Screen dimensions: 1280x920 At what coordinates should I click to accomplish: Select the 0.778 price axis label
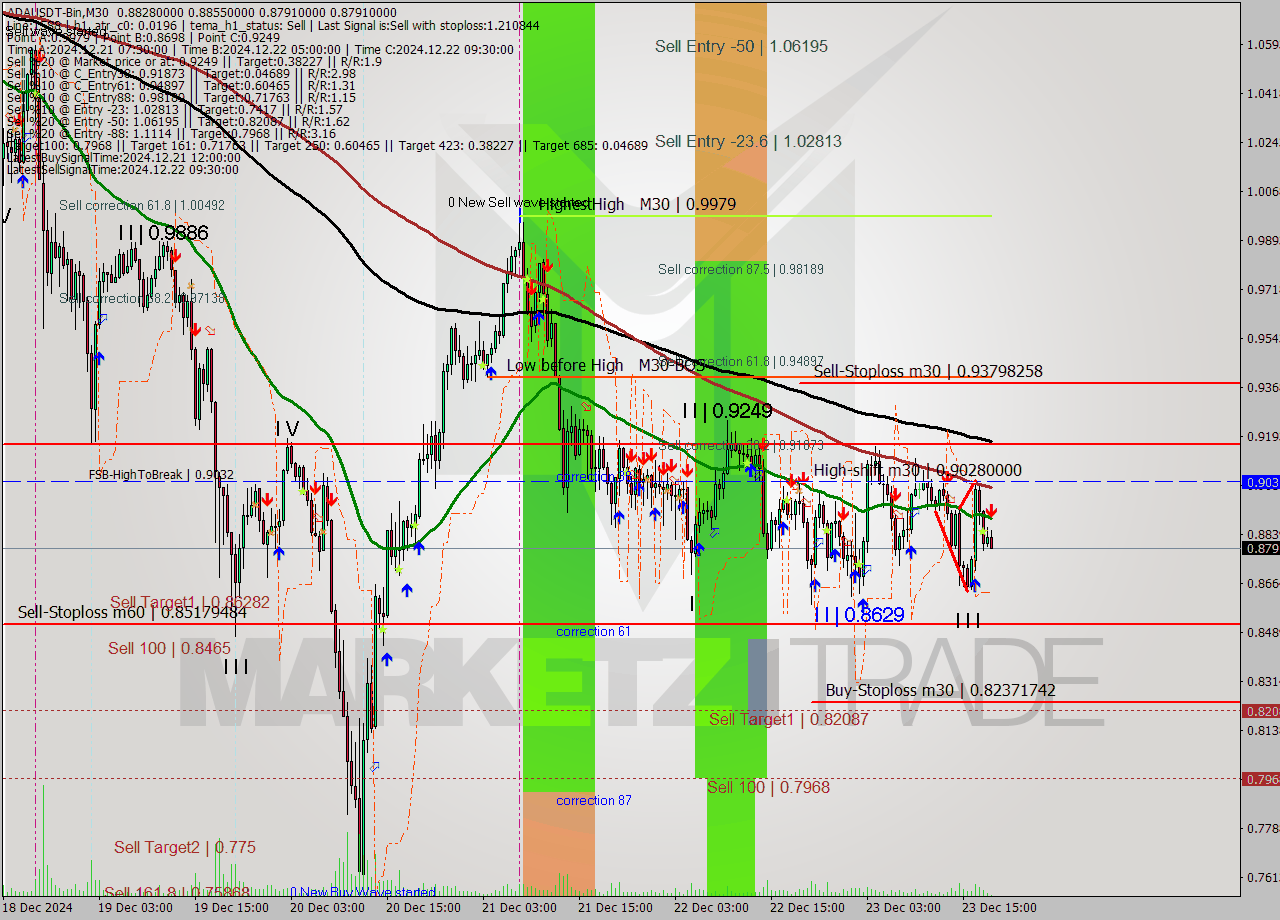(x=1262, y=828)
